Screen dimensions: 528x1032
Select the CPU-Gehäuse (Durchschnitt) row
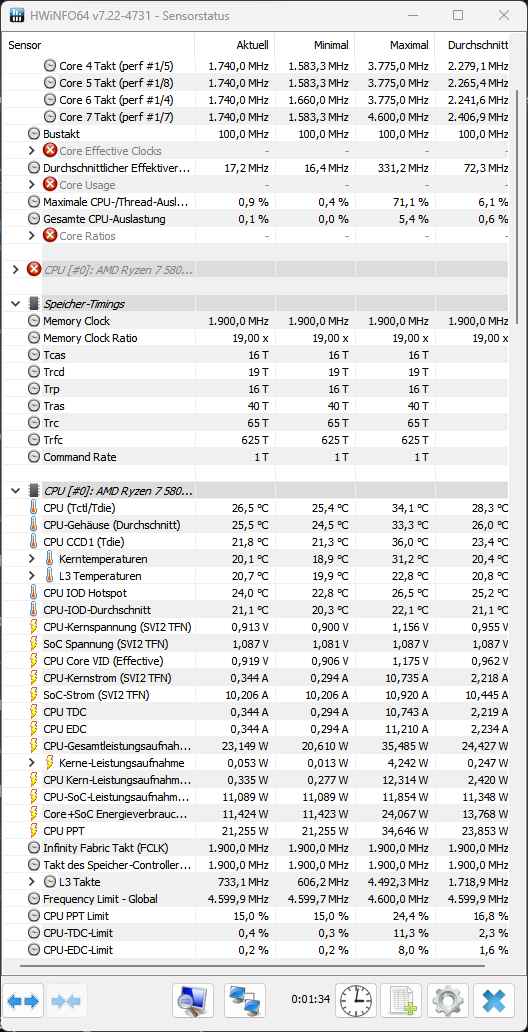pyautogui.click(x=255, y=525)
